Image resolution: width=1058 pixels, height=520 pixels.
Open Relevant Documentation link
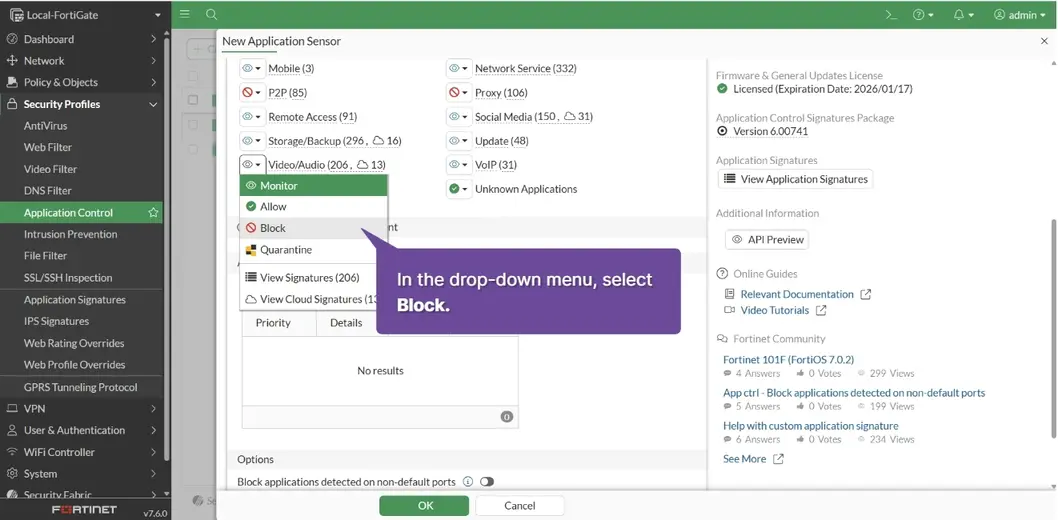(797, 294)
